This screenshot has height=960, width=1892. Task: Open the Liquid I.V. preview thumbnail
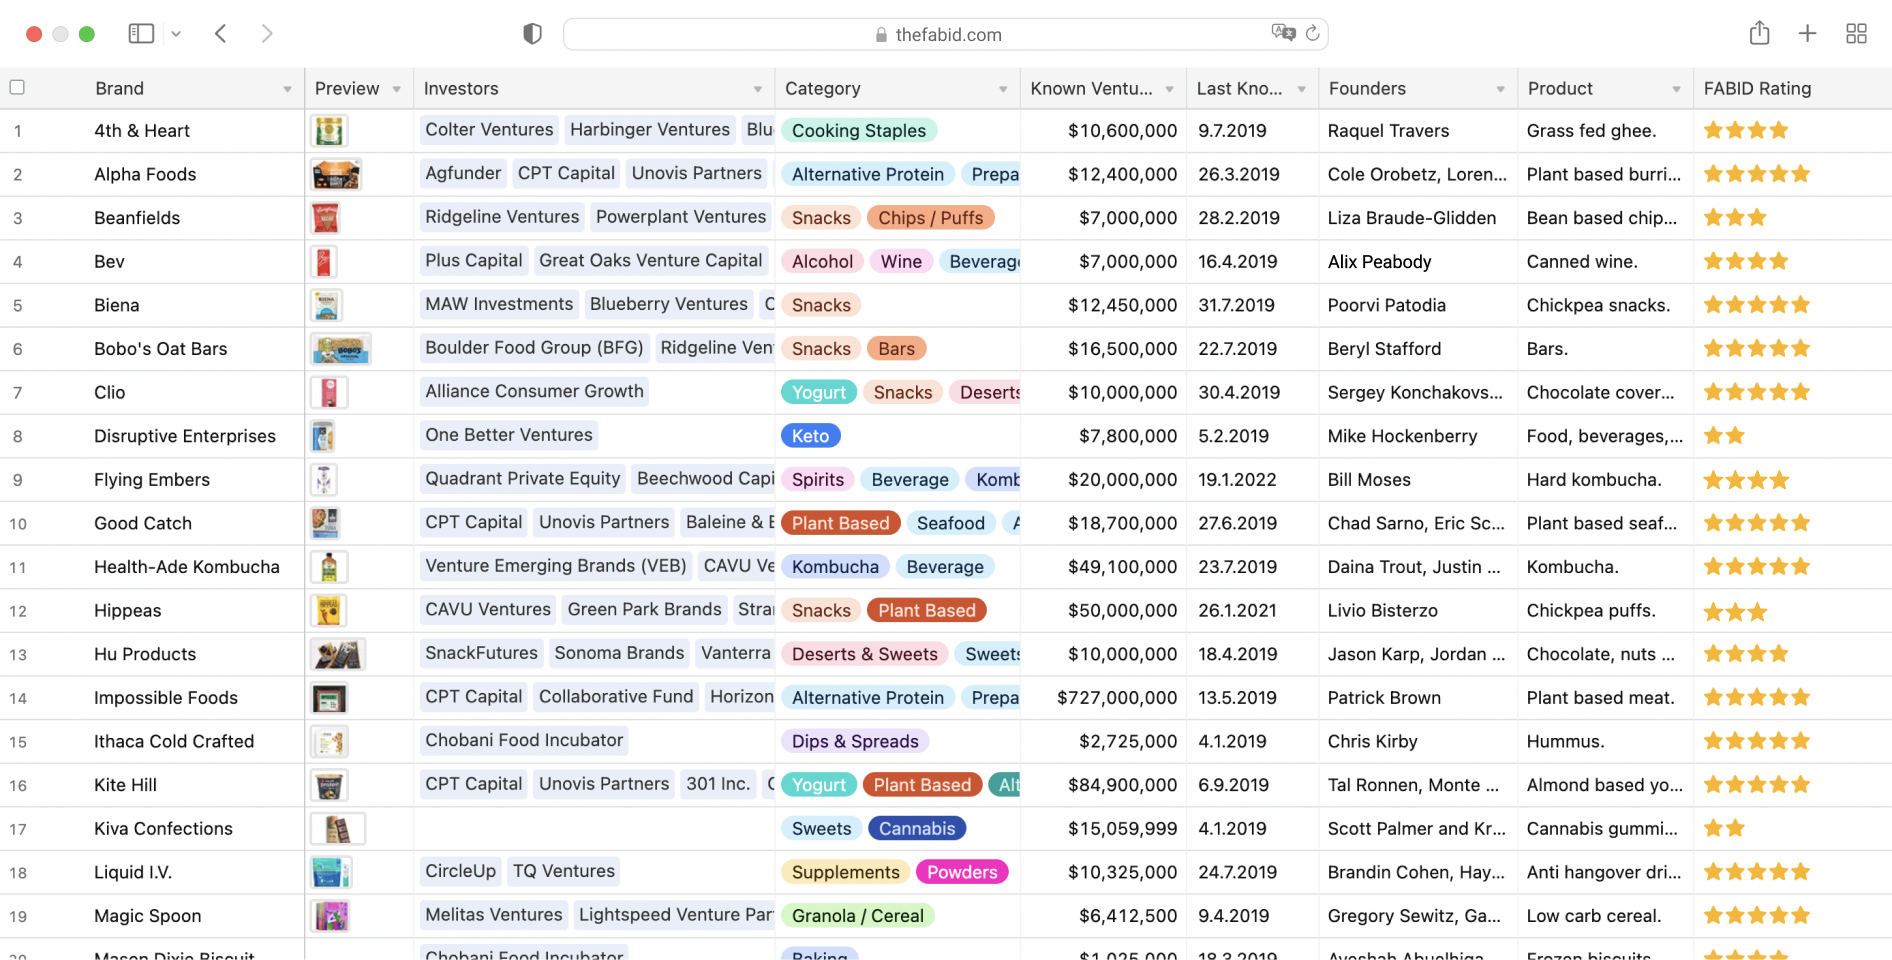click(x=331, y=873)
